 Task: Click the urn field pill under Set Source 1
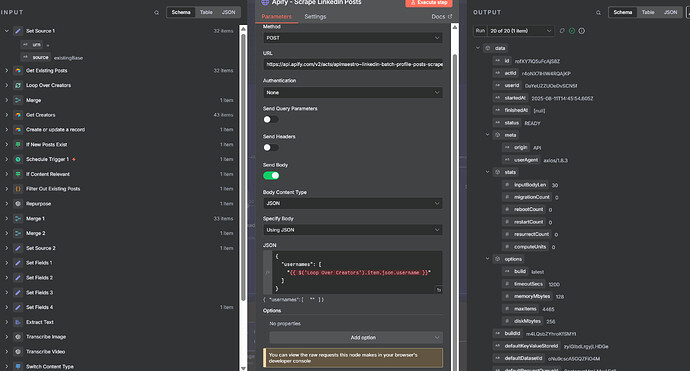point(32,44)
